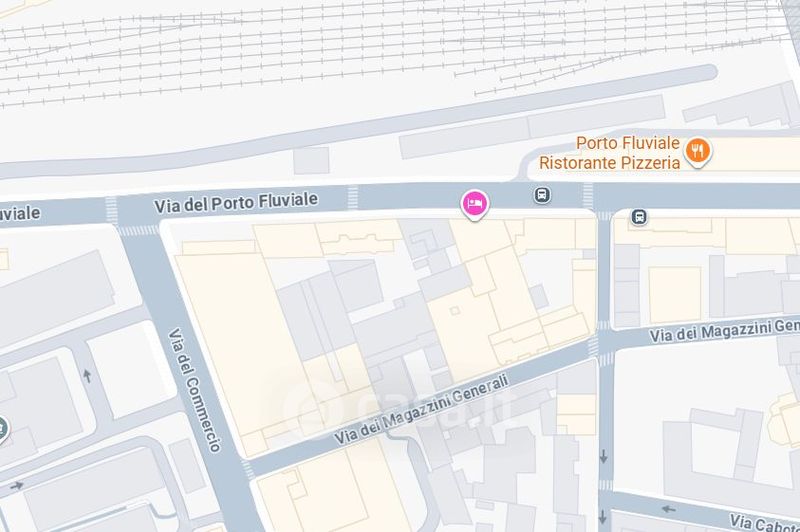Click the left-pointing arrow near Via Cabot label

click(668, 509)
